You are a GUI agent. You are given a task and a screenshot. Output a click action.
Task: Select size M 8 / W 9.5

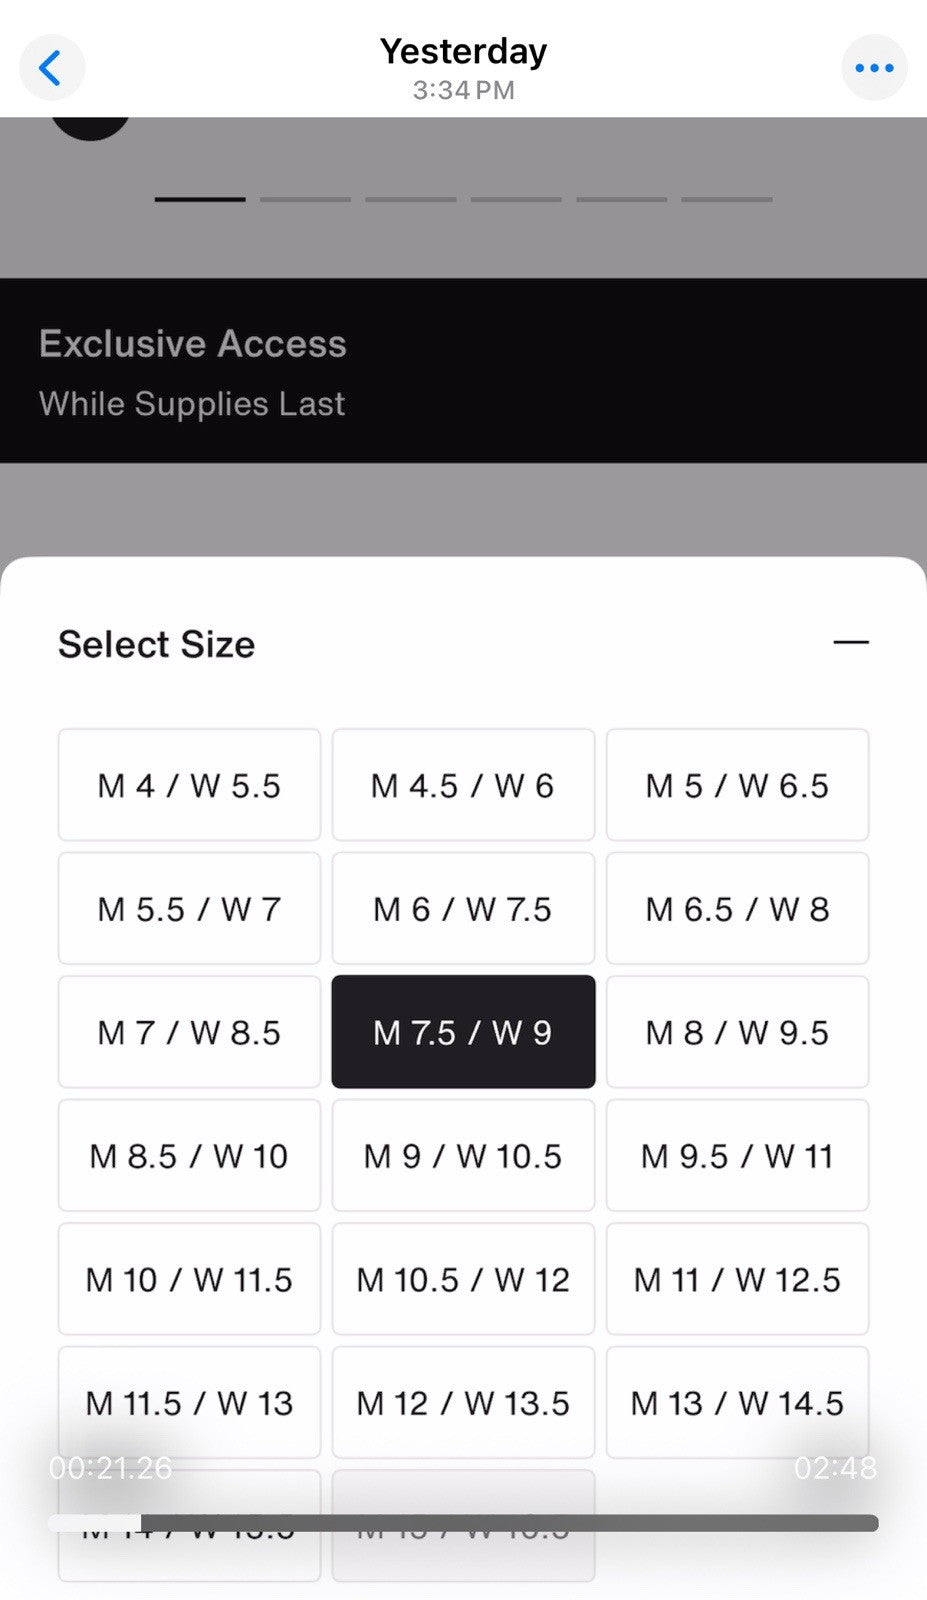[x=737, y=1032]
